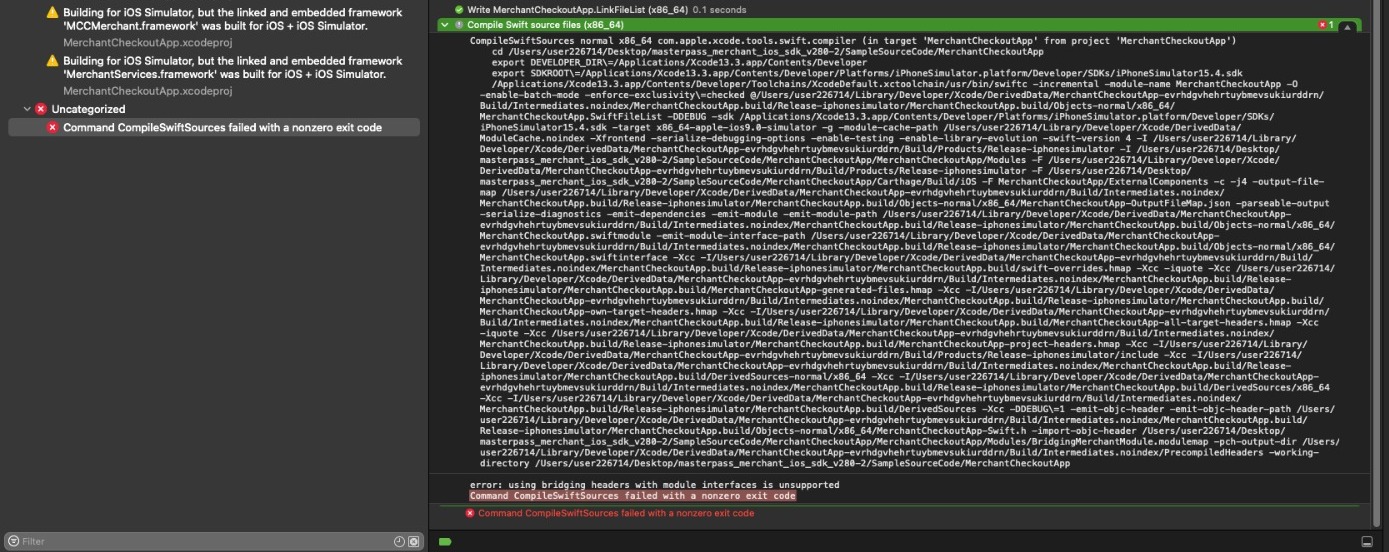Click the green indicator in the bottom bar
Screen dimensions: 1389x552
point(446,541)
